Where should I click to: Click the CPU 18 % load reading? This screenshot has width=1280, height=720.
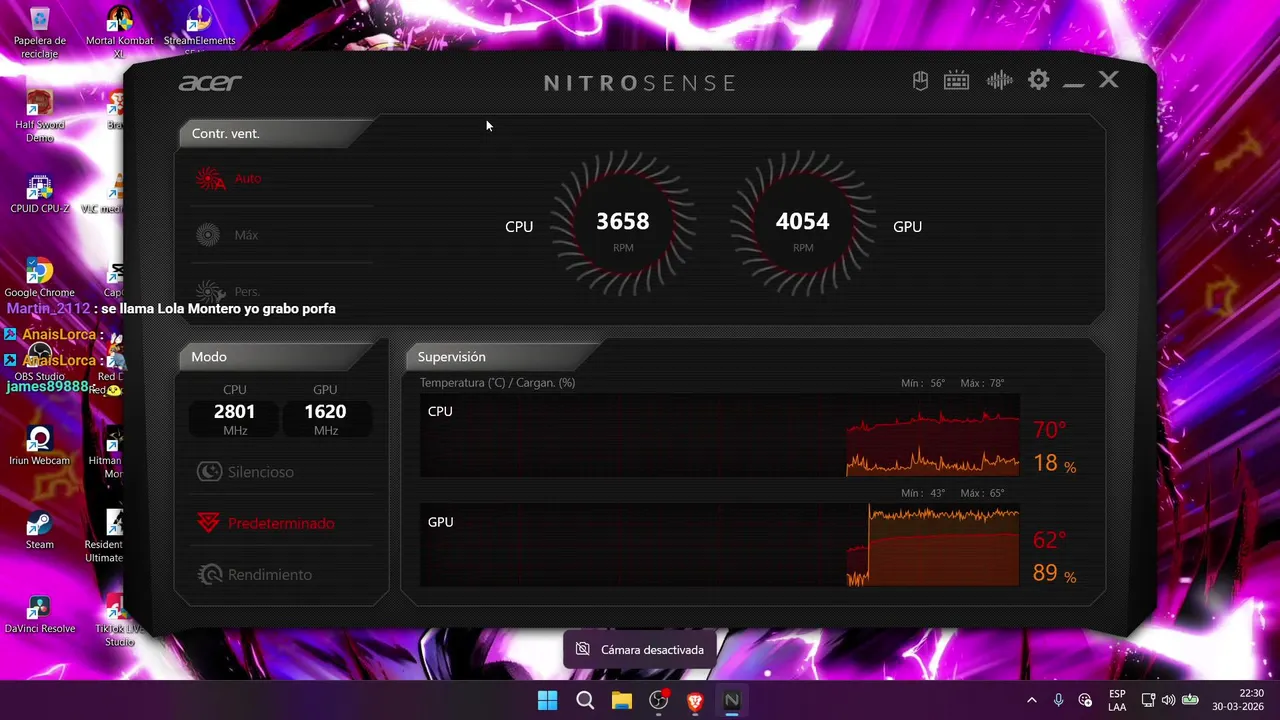[x=1055, y=464]
